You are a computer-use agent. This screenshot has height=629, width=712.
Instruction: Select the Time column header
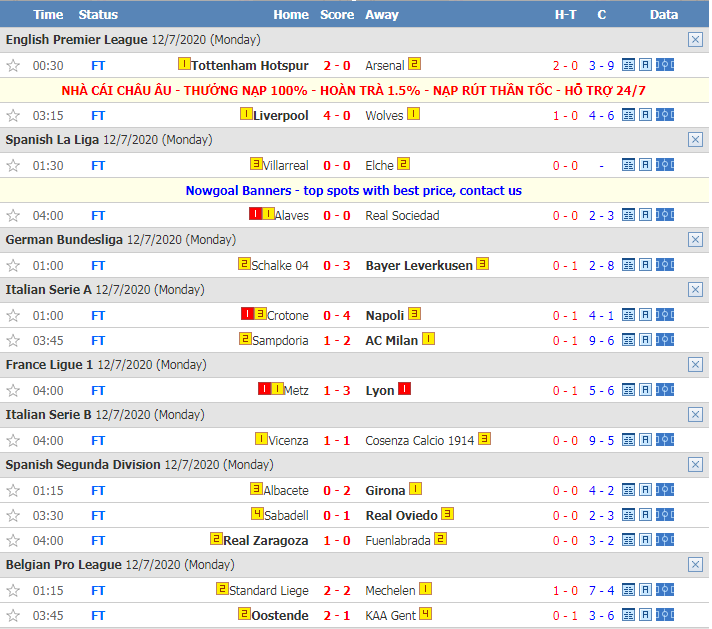click(x=48, y=15)
